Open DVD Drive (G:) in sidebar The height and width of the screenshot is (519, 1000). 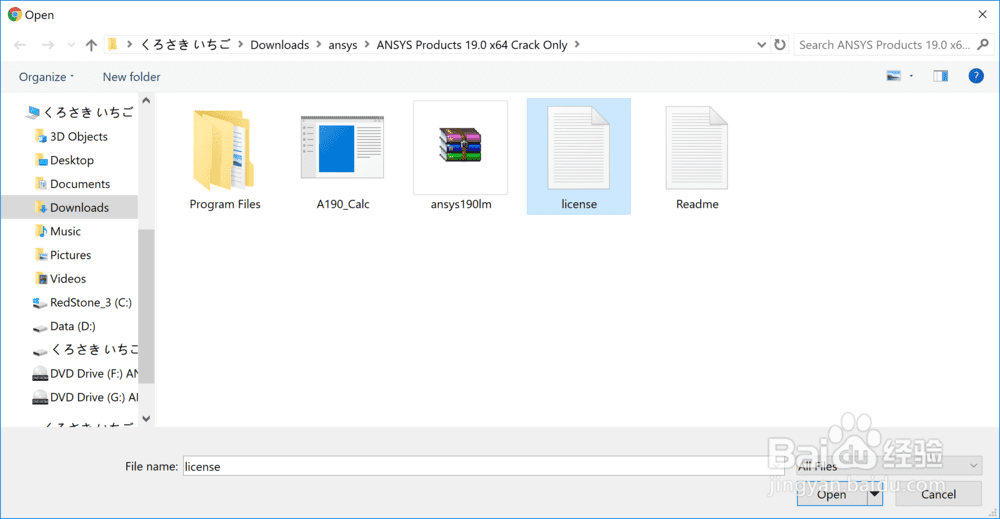[94, 397]
